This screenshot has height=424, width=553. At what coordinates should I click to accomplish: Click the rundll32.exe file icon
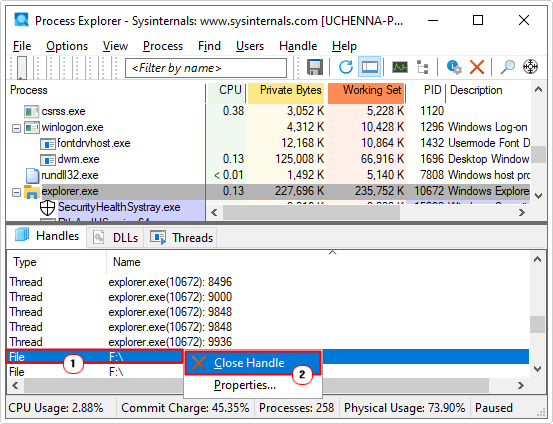click(32, 175)
